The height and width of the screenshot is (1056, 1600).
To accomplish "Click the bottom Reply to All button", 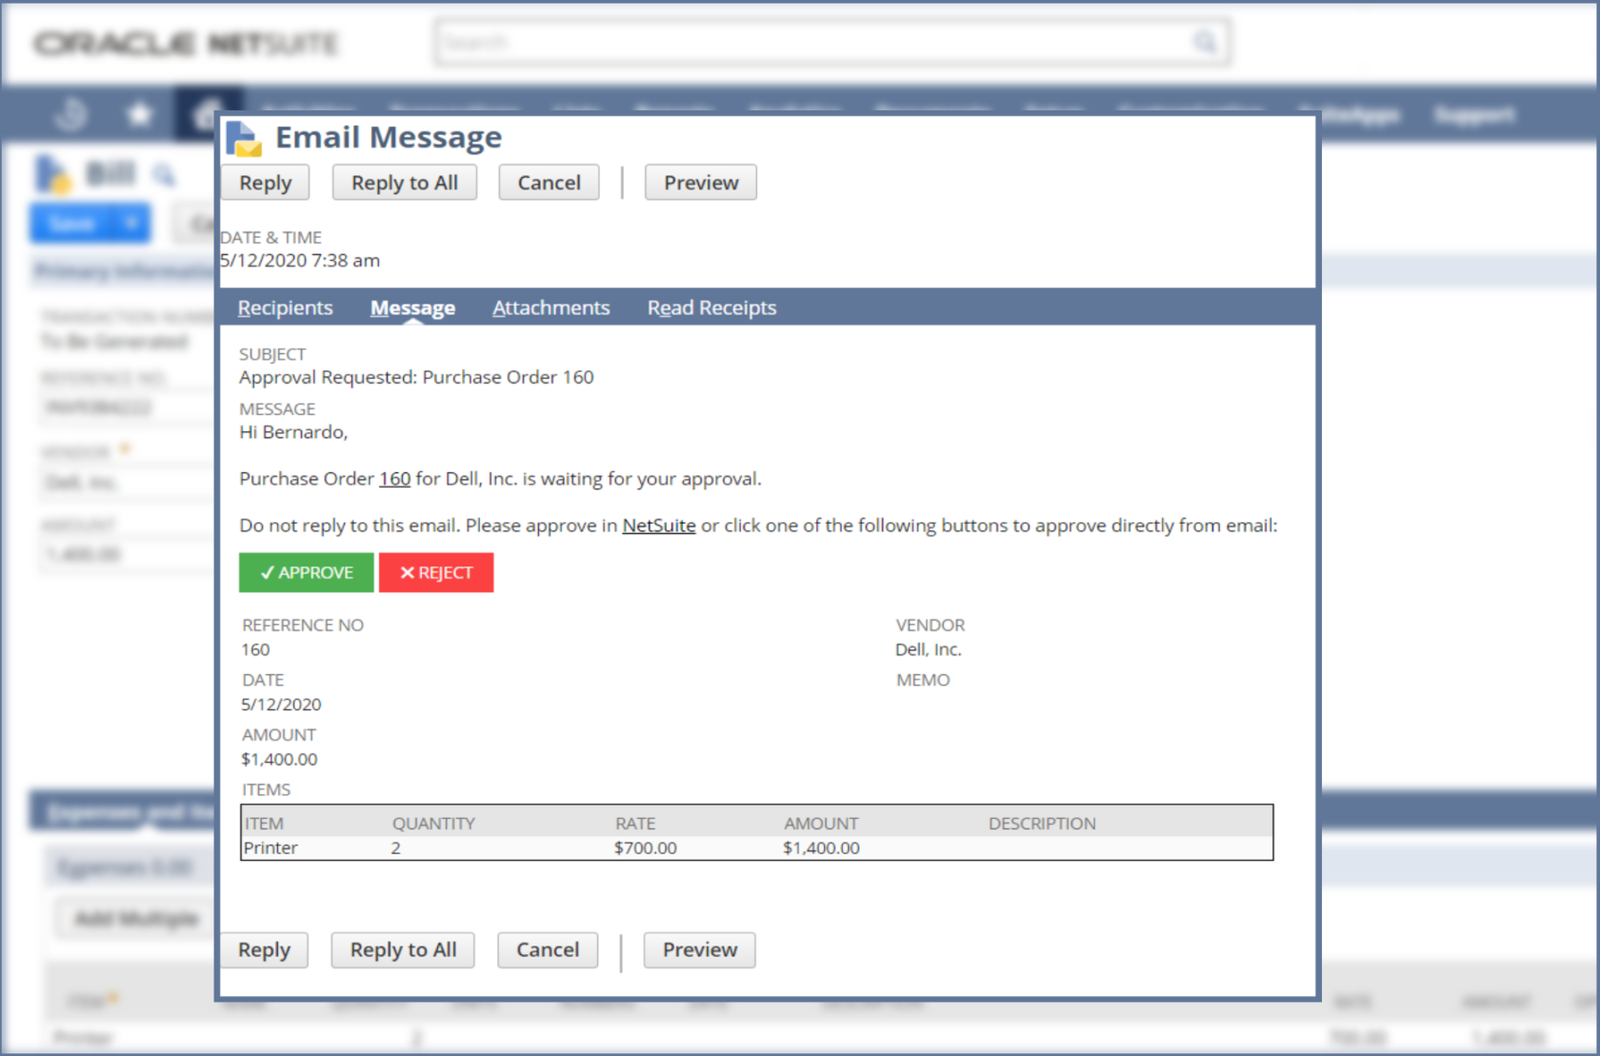I will 403,950.
